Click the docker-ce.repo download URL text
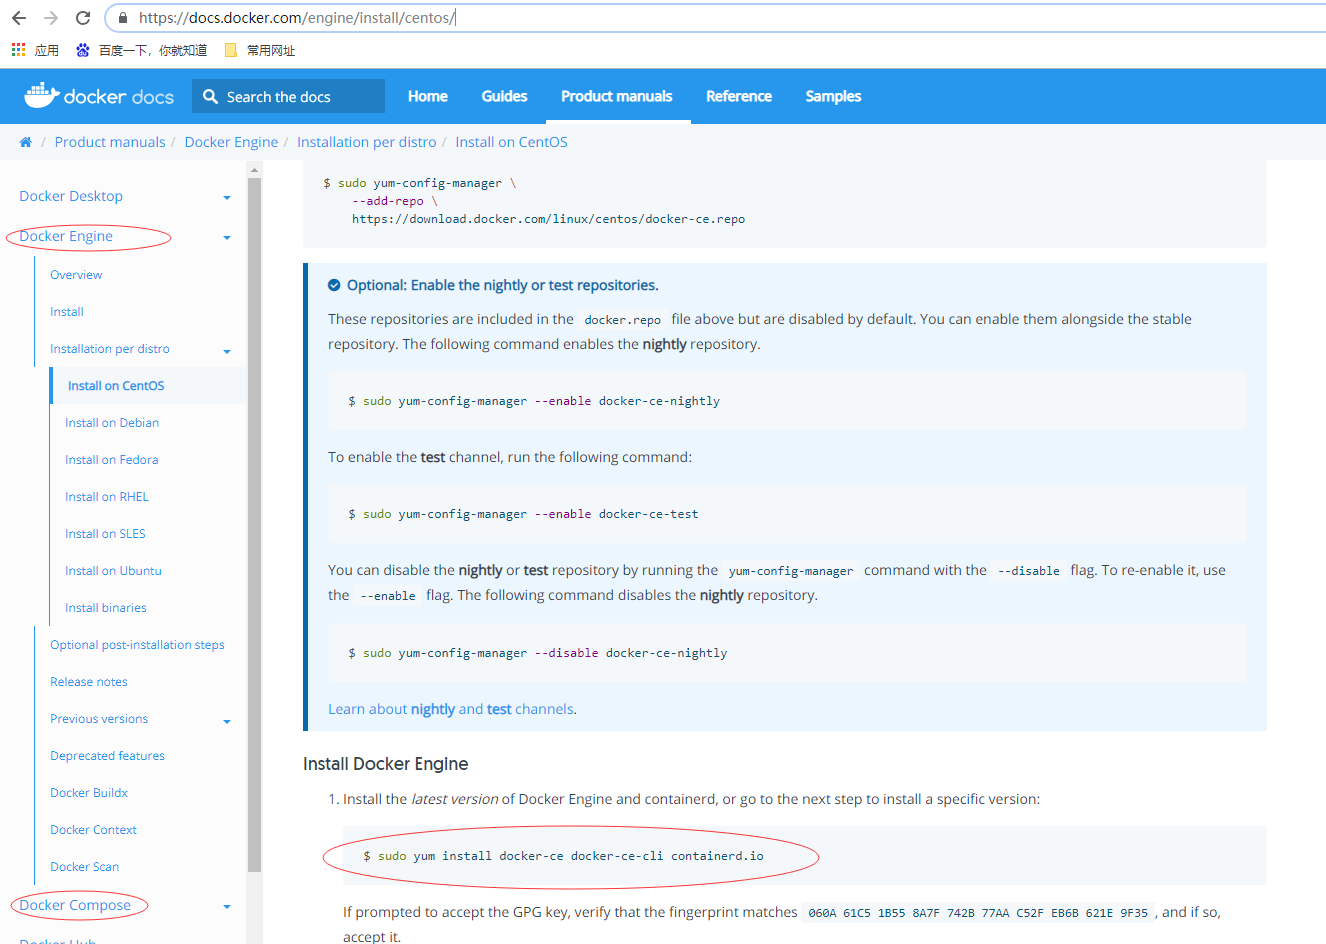 548,219
